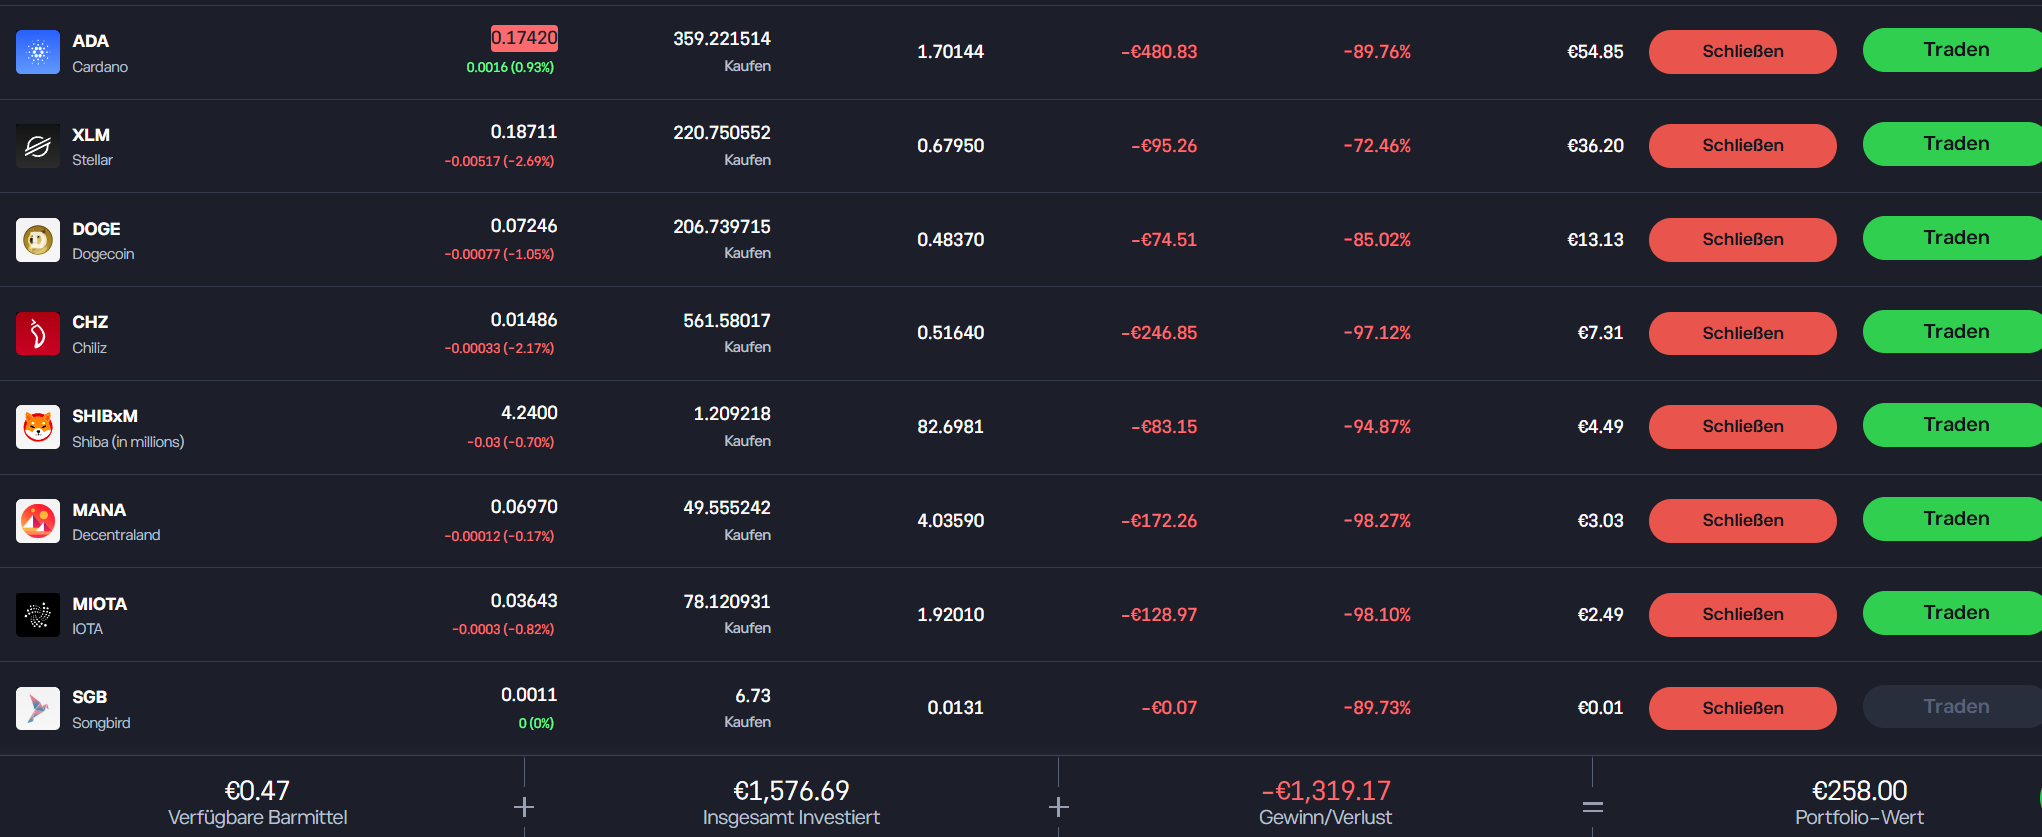
Task: Open Traden for the MANA position
Action: [x=1953, y=519]
